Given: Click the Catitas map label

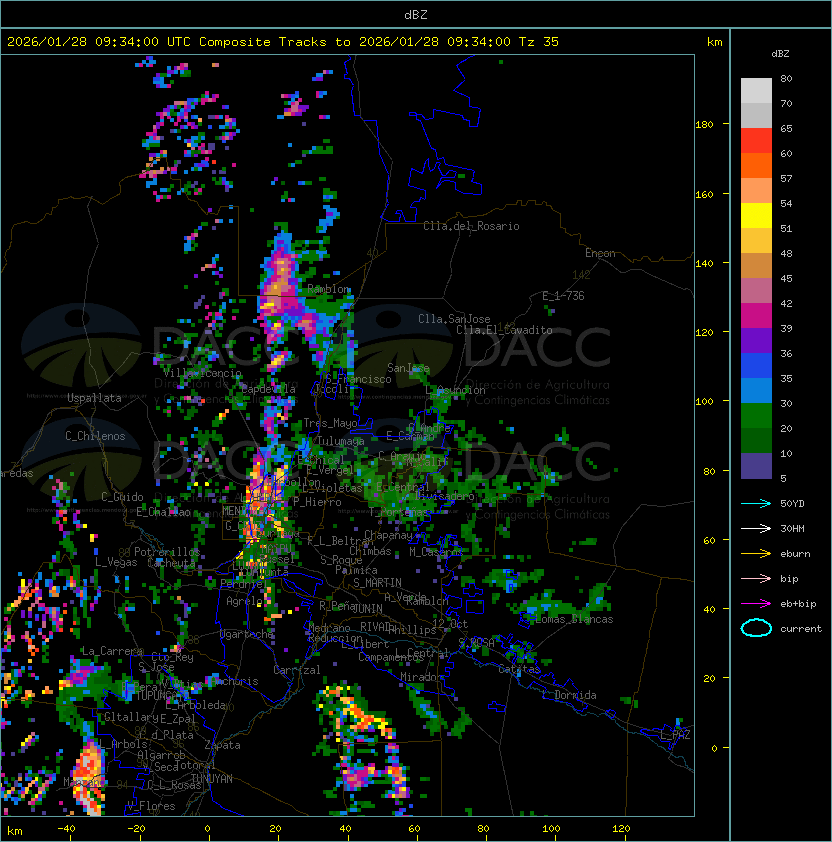Looking at the screenshot, I should coord(519,670).
